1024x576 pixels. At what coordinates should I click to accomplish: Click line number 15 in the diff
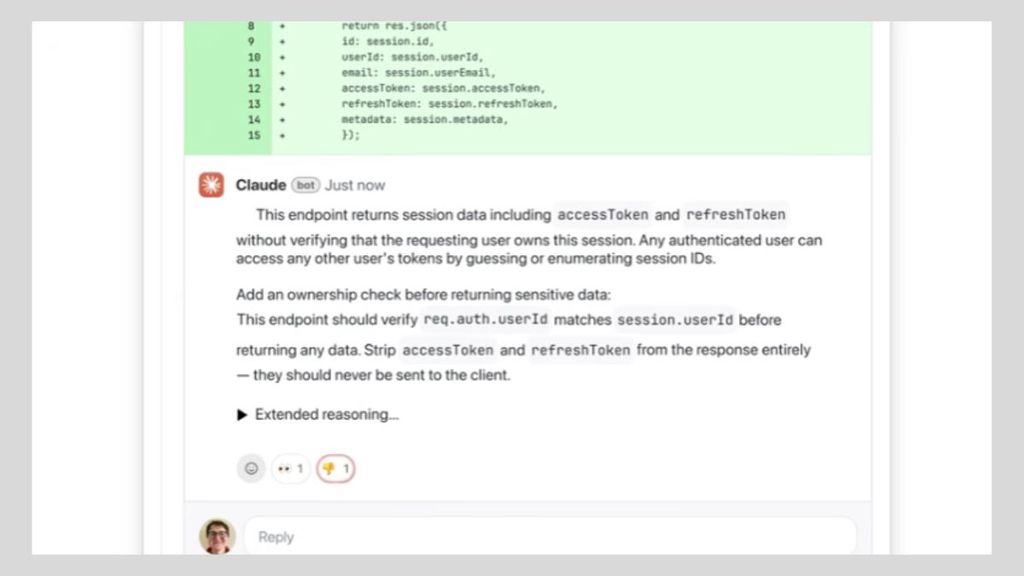pyautogui.click(x=250, y=135)
